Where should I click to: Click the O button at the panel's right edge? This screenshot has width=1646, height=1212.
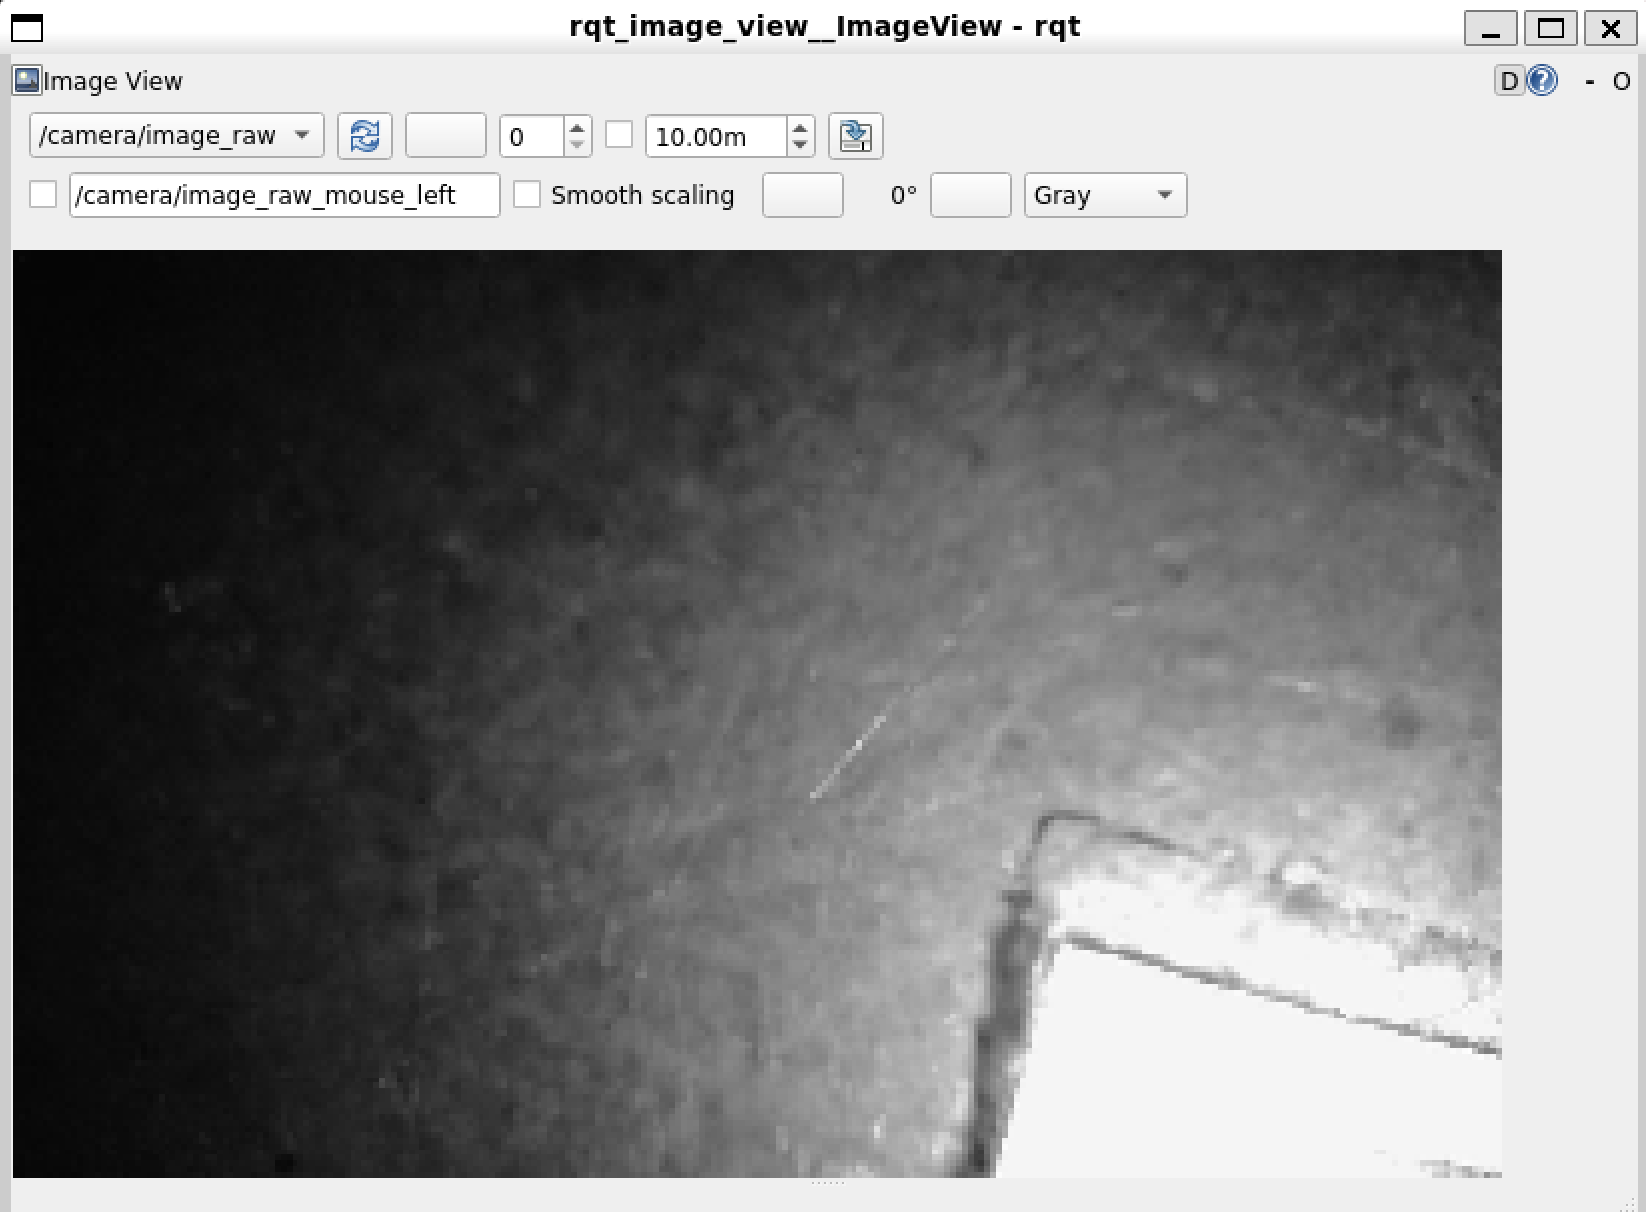coord(1621,82)
